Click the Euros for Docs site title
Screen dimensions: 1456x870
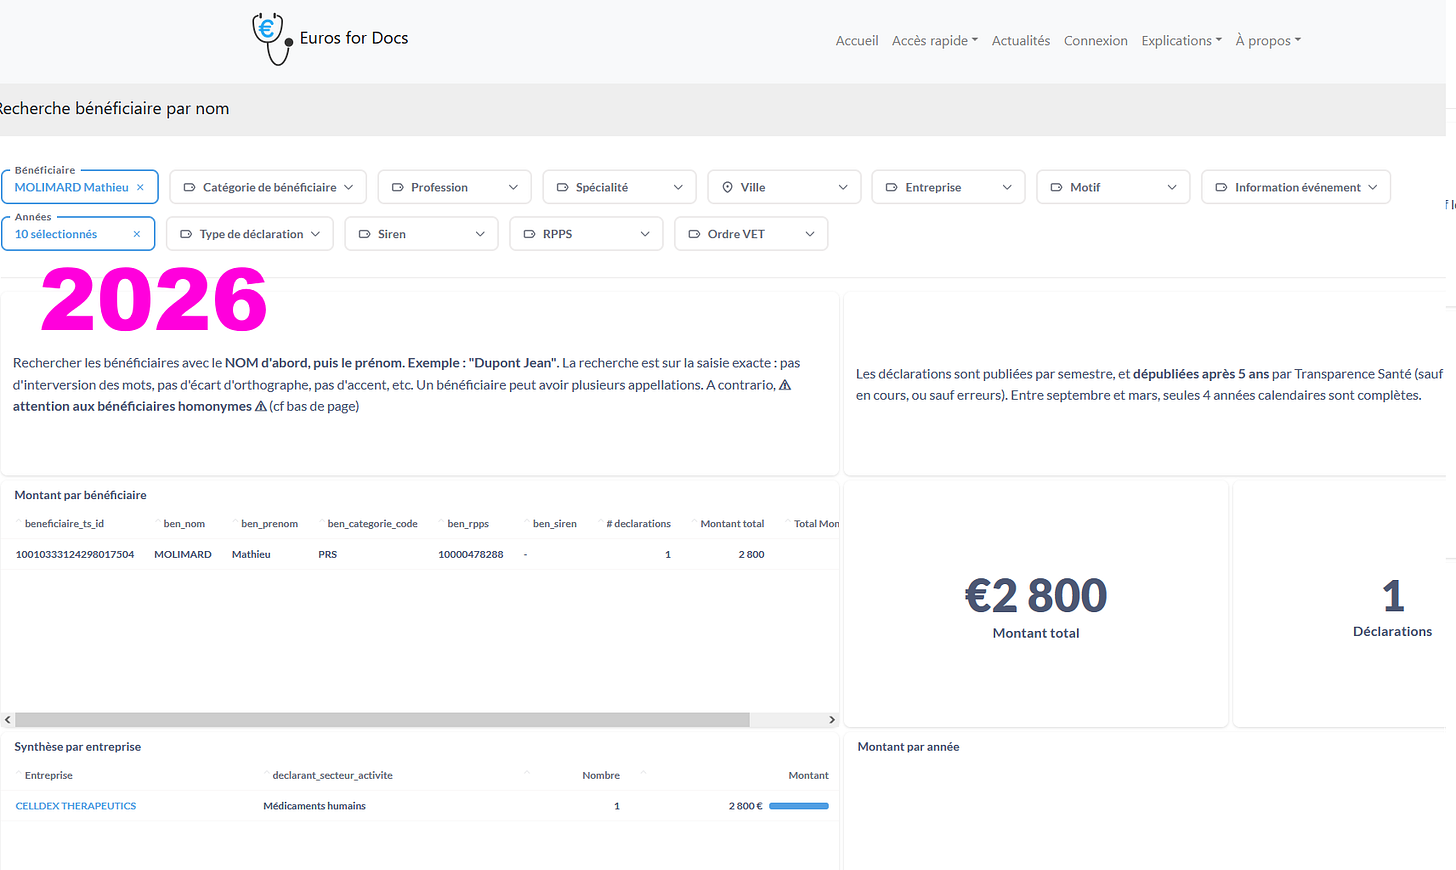click(354, 38)
